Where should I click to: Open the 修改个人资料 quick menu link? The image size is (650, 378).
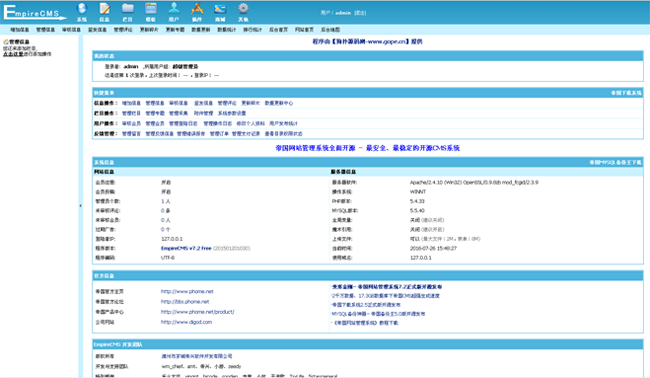(x=250, y=124)
